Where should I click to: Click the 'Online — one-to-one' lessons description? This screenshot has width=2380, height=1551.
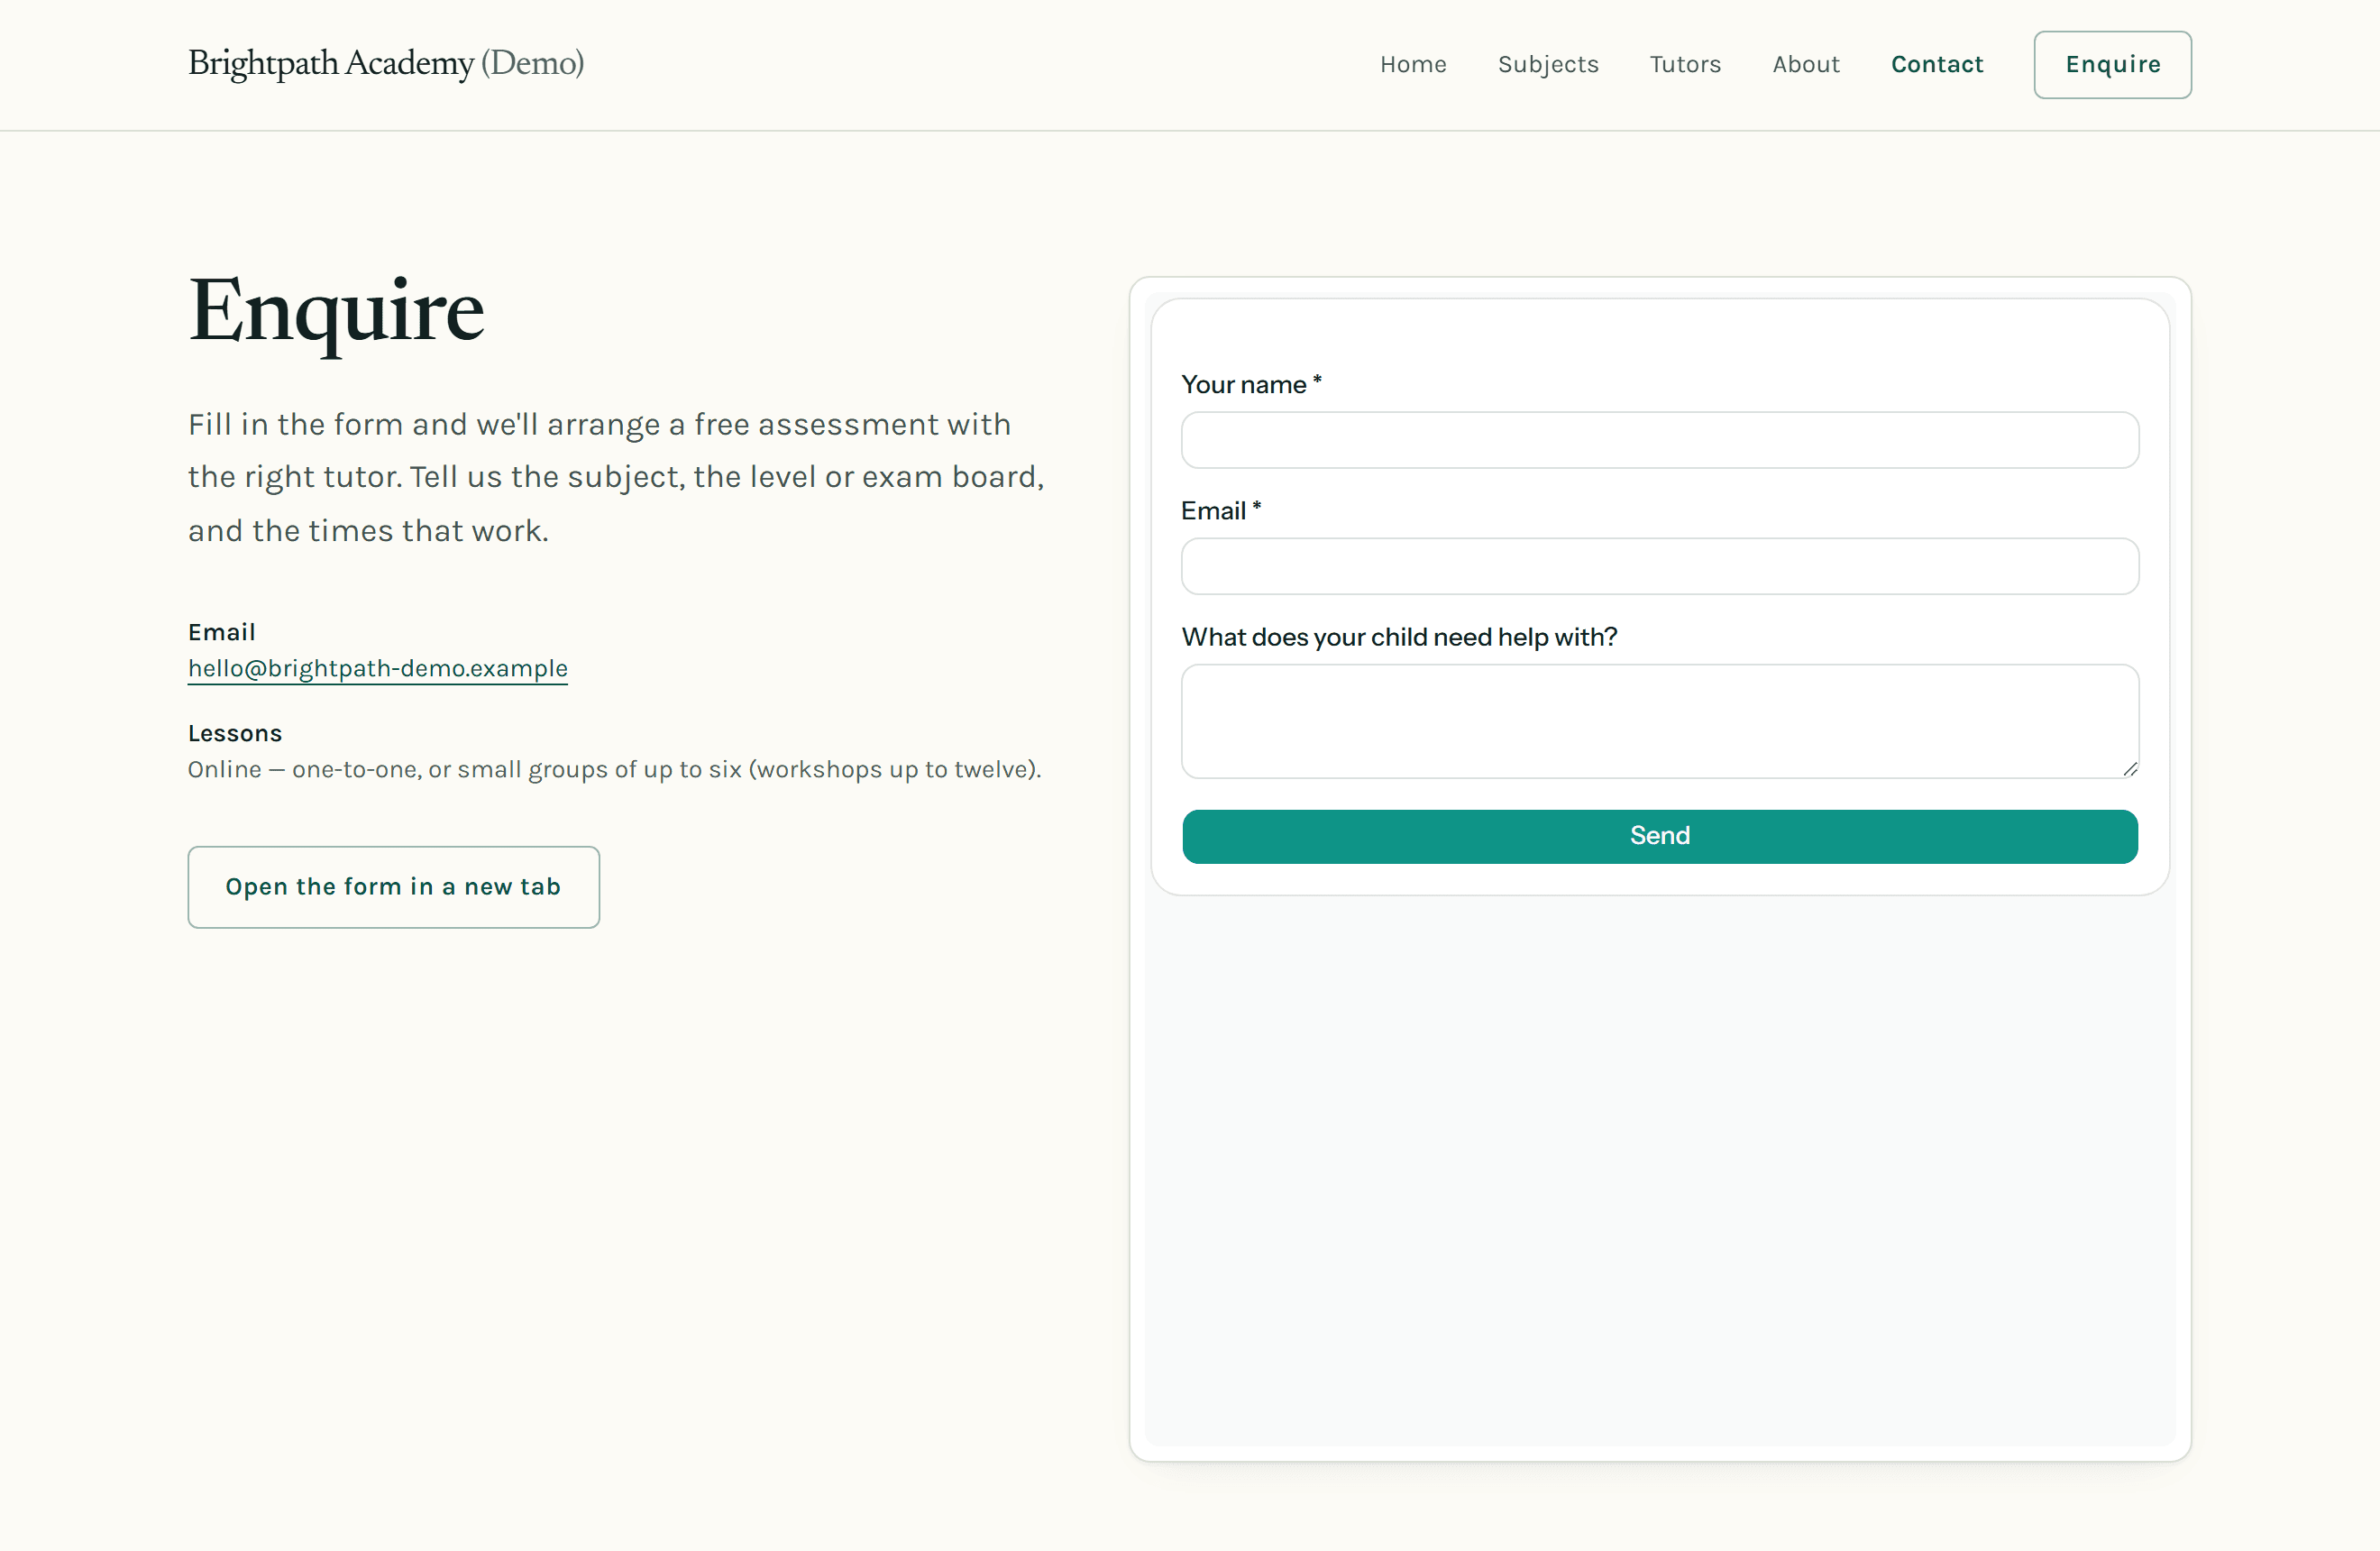pyautogui.click(x=615, y=769)
